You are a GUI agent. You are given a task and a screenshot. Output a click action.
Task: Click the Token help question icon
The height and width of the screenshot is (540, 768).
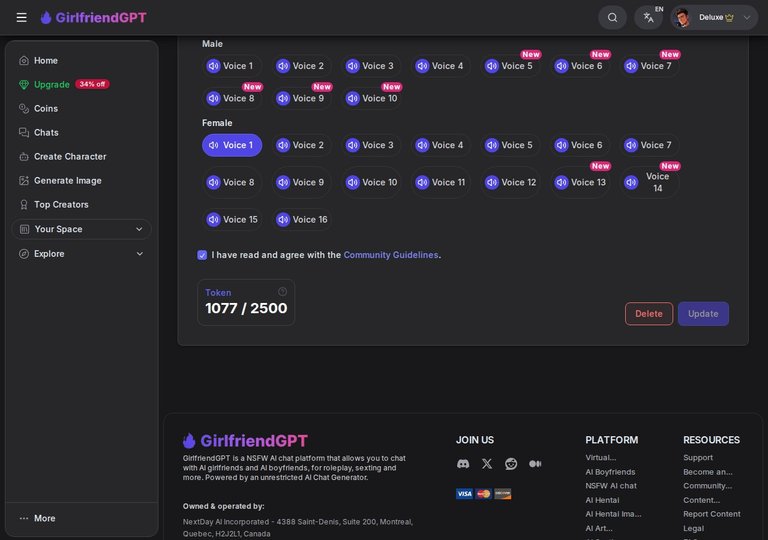pyautogui.click(x=282, y=292)
